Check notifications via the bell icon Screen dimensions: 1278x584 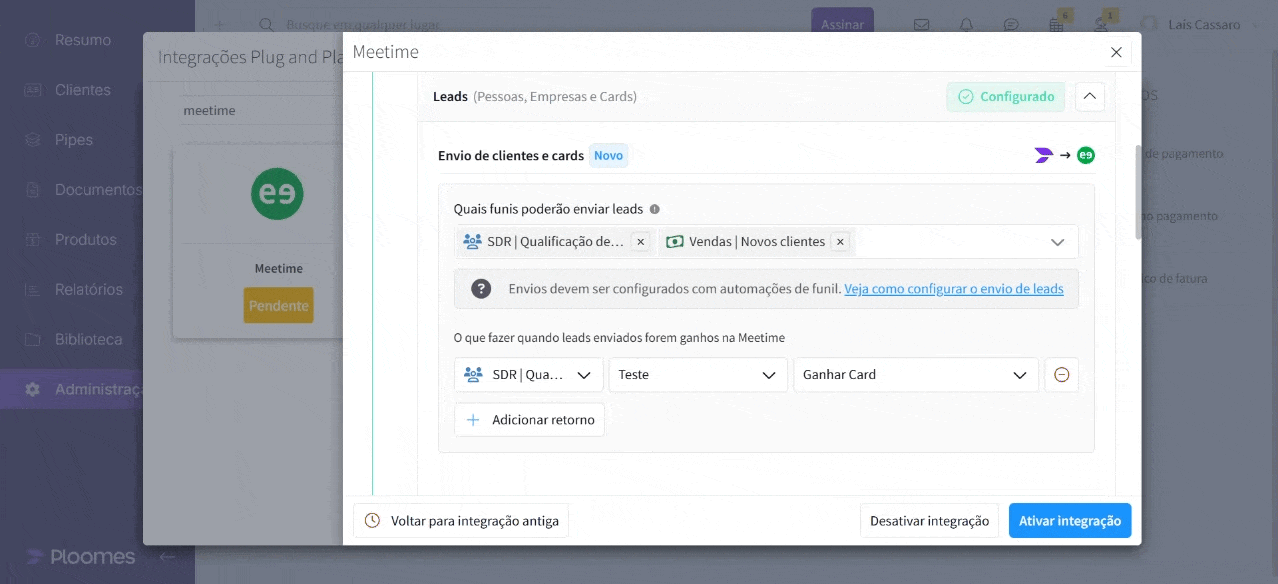point(966,24)
